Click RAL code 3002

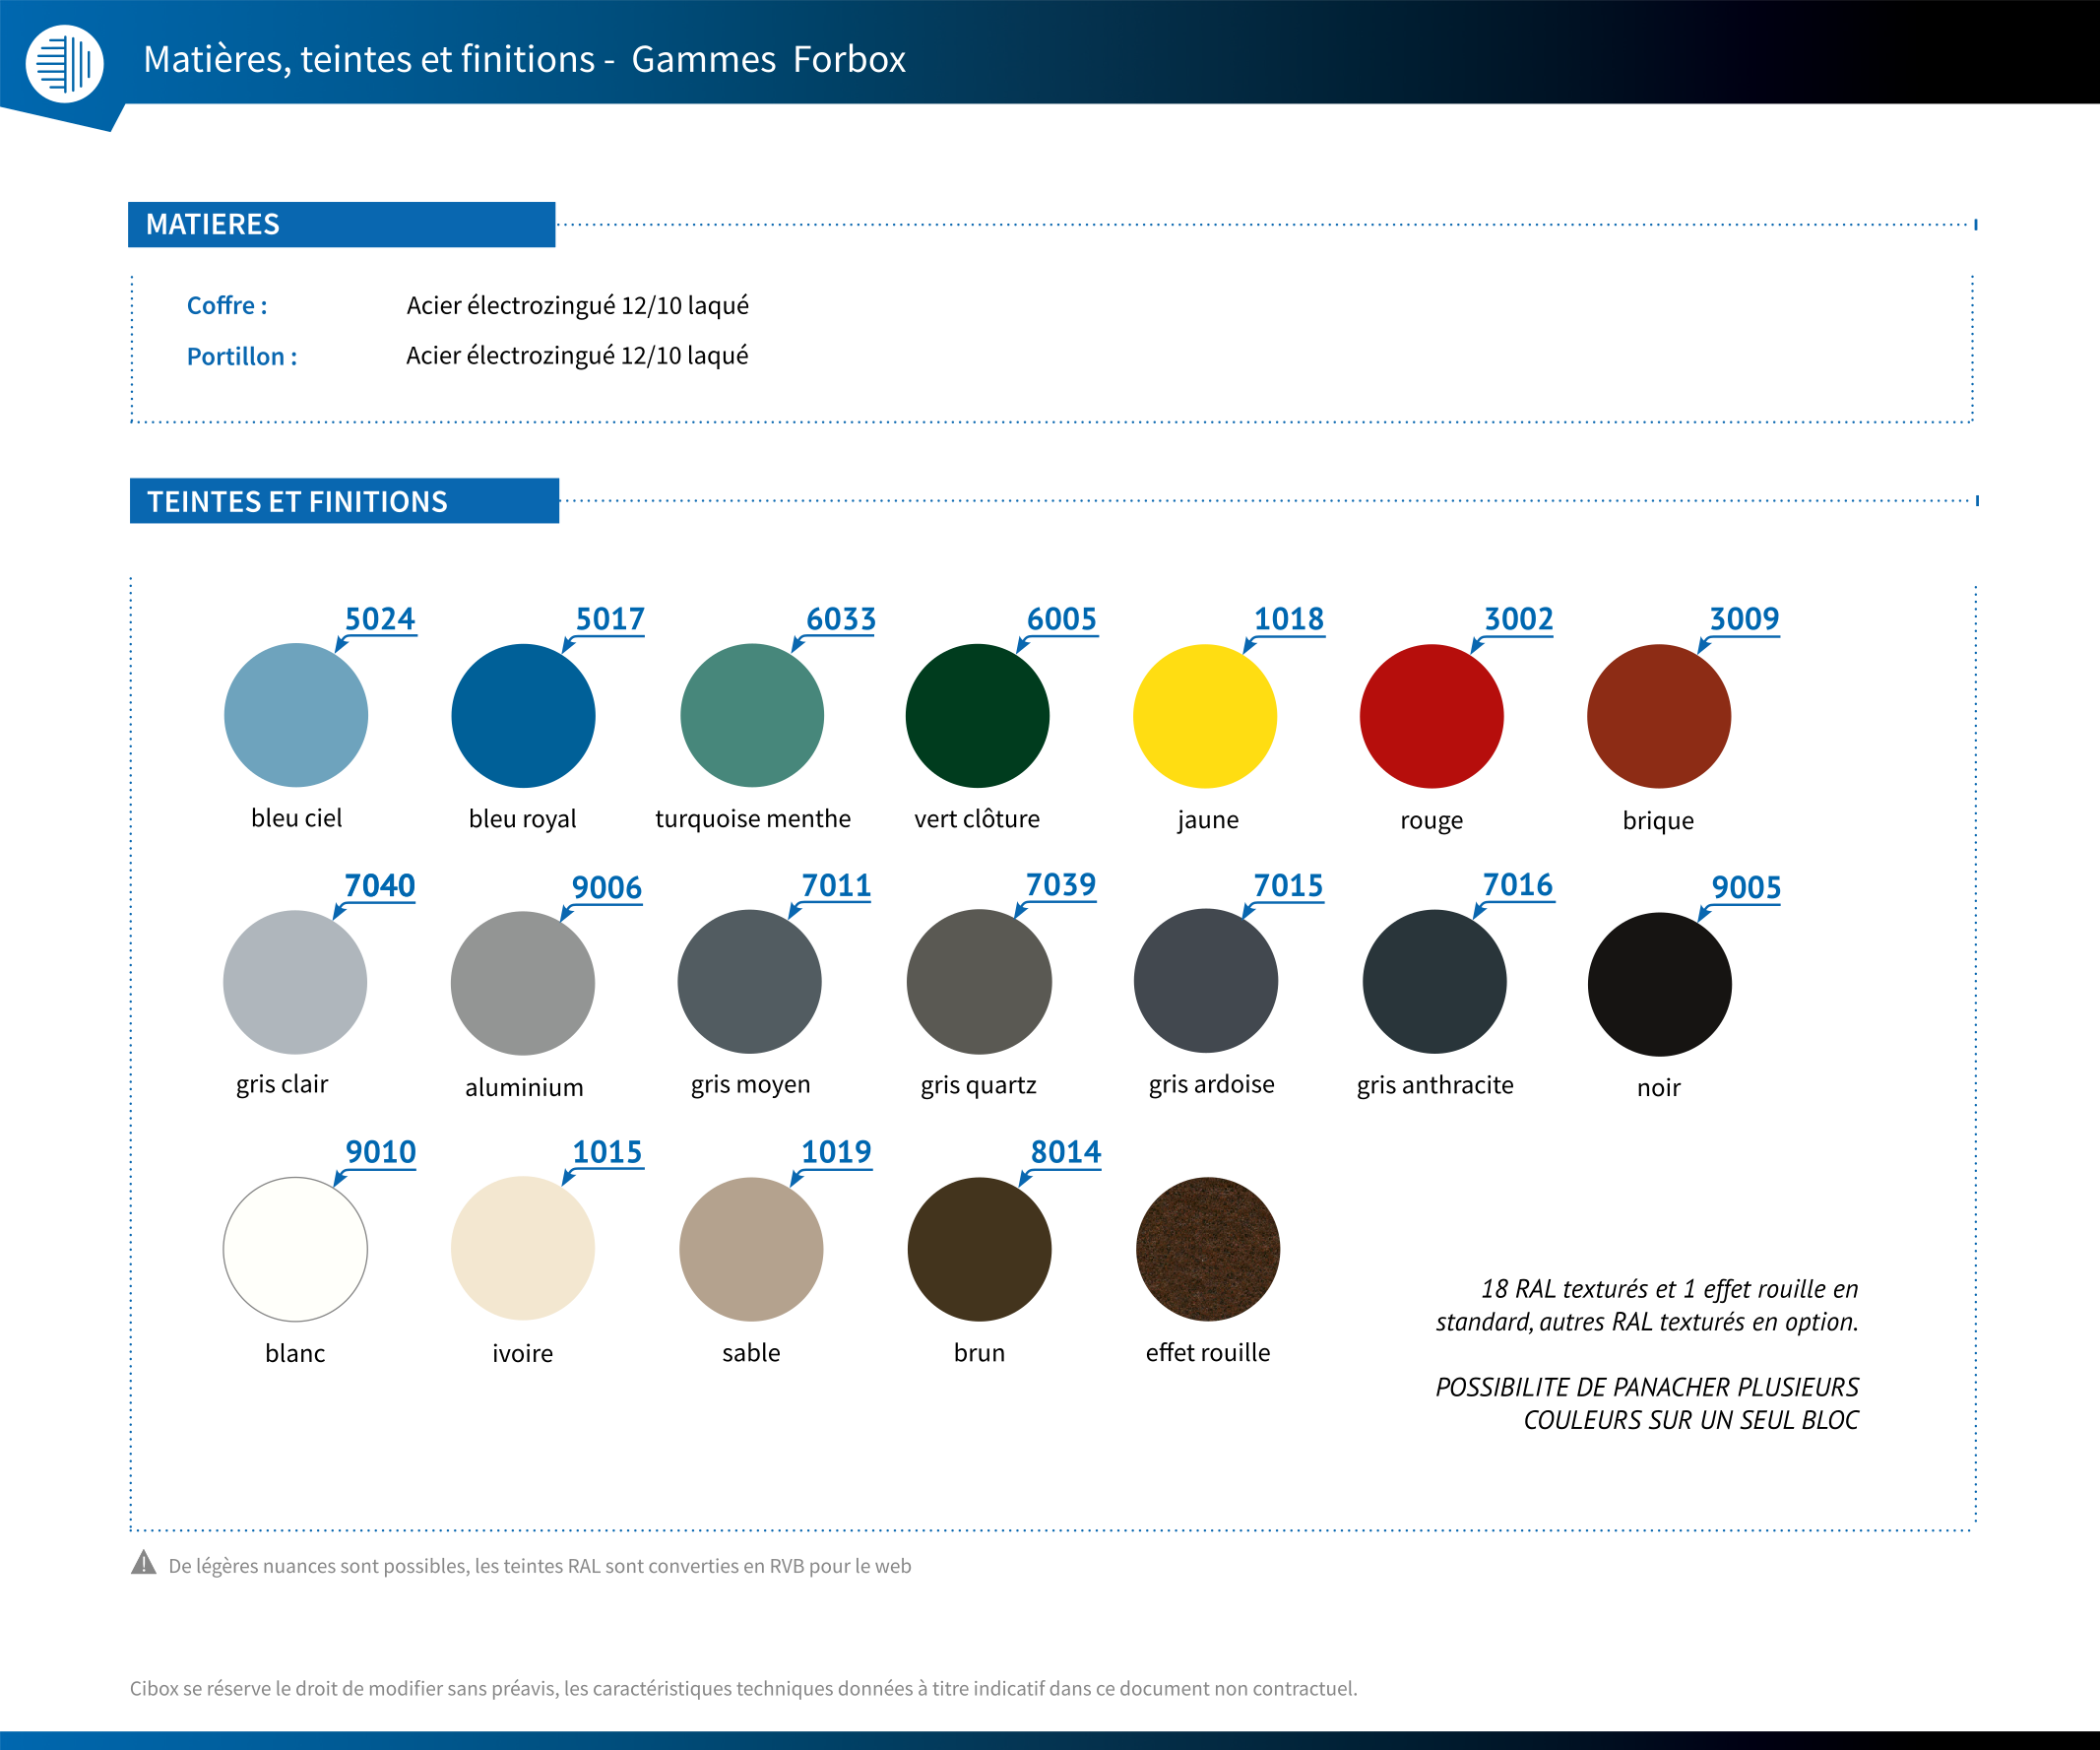click(x=1519, y=619)
